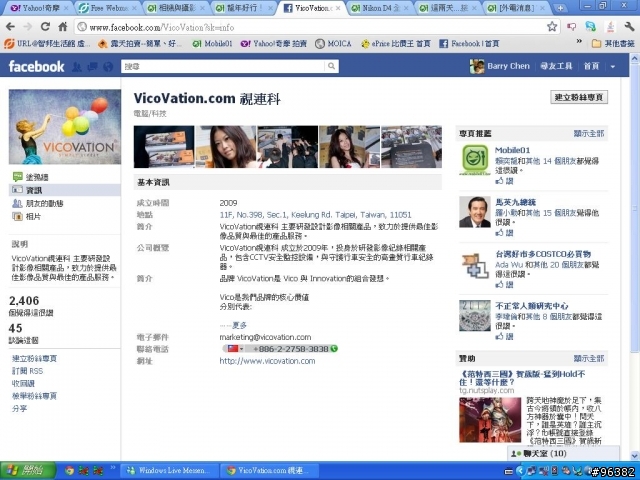Open the country flag dropdown by phone number
Image resolution: width=640 pixels, height=480 pixels.
(x=235, y=349)
